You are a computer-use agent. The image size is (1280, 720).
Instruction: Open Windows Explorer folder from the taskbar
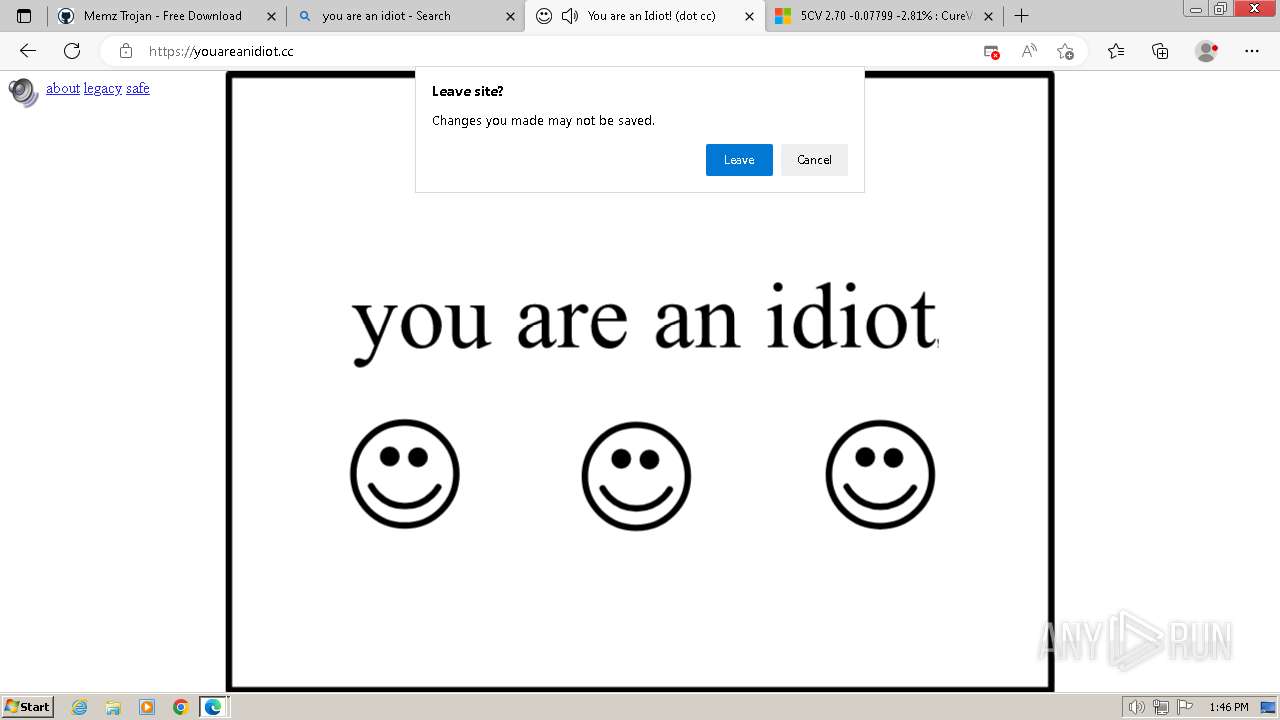point(113,707)
